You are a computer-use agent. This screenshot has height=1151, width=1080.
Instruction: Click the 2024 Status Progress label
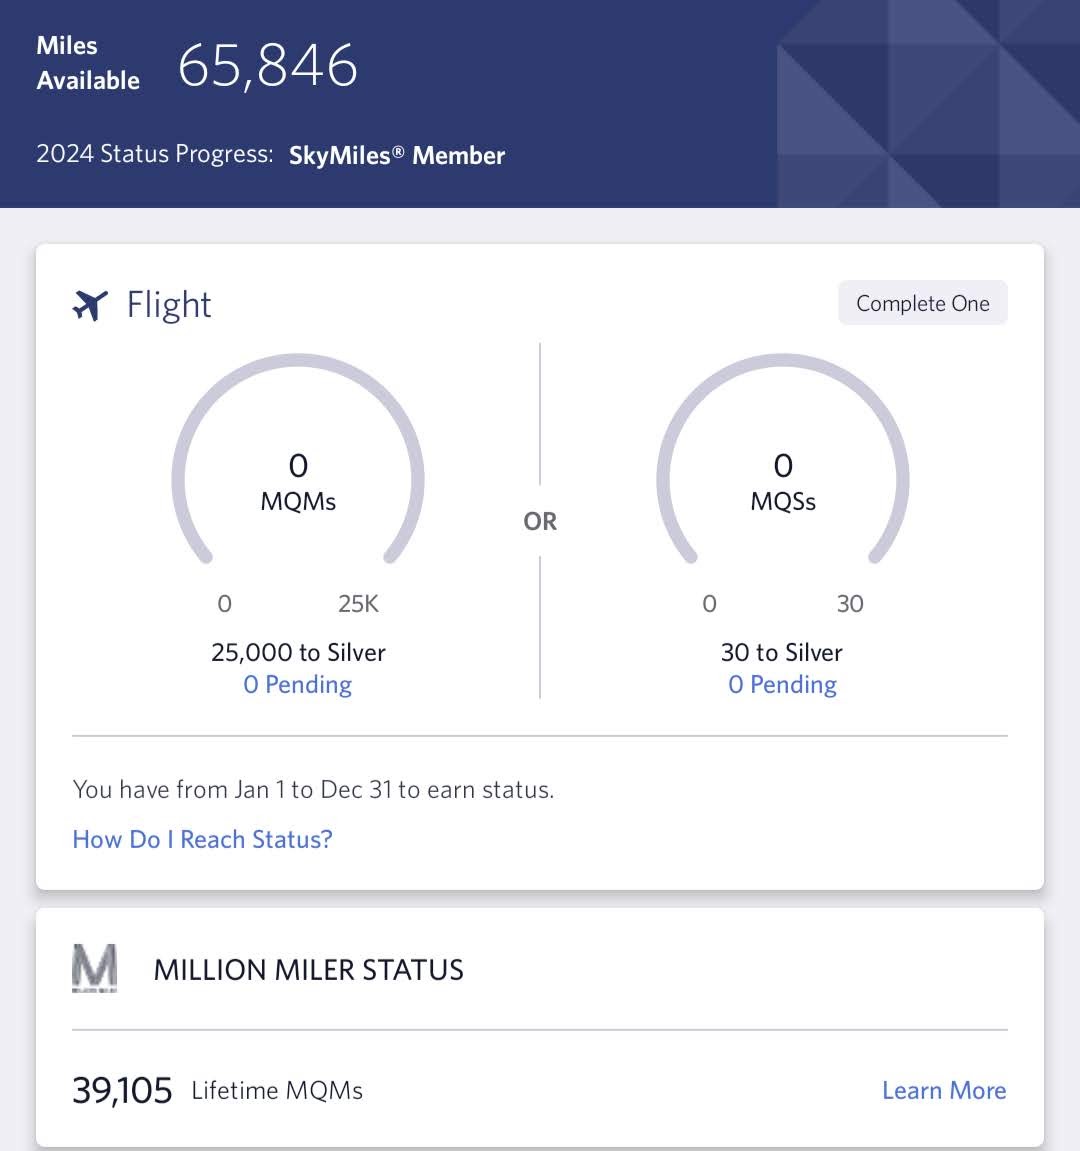155,153
